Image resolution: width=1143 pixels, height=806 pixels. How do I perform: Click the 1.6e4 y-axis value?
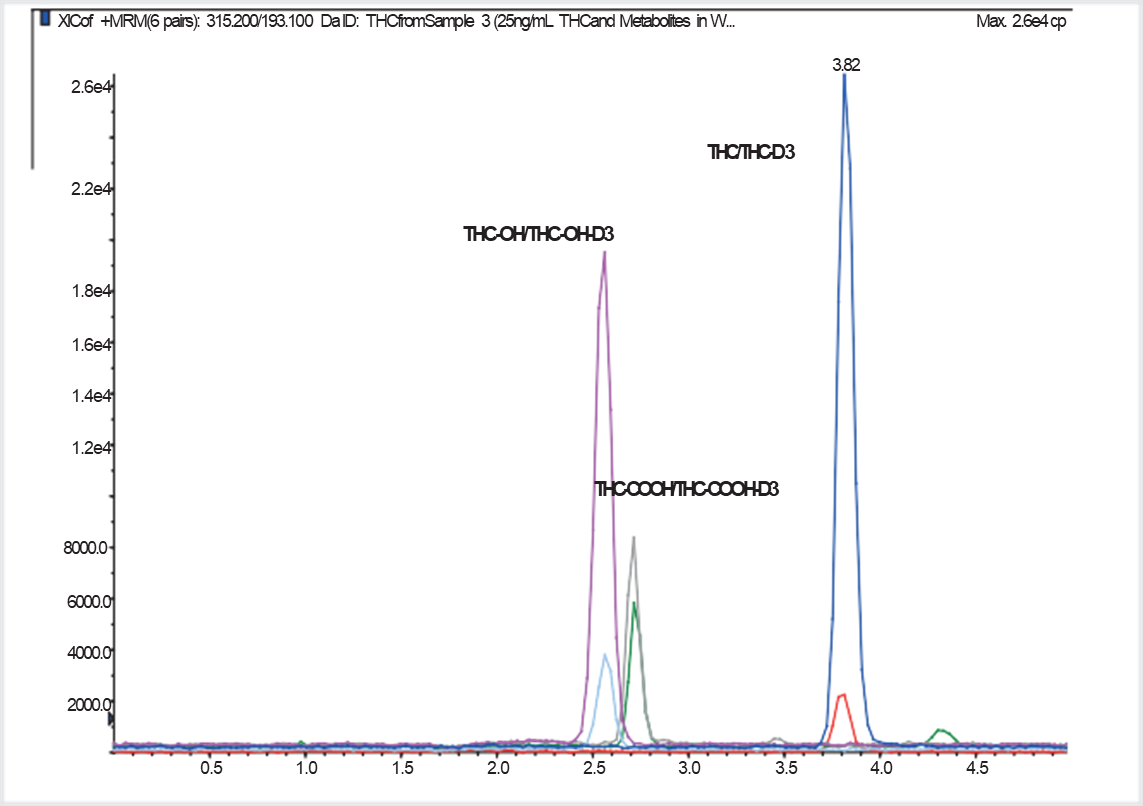click(x=91, y=344)
